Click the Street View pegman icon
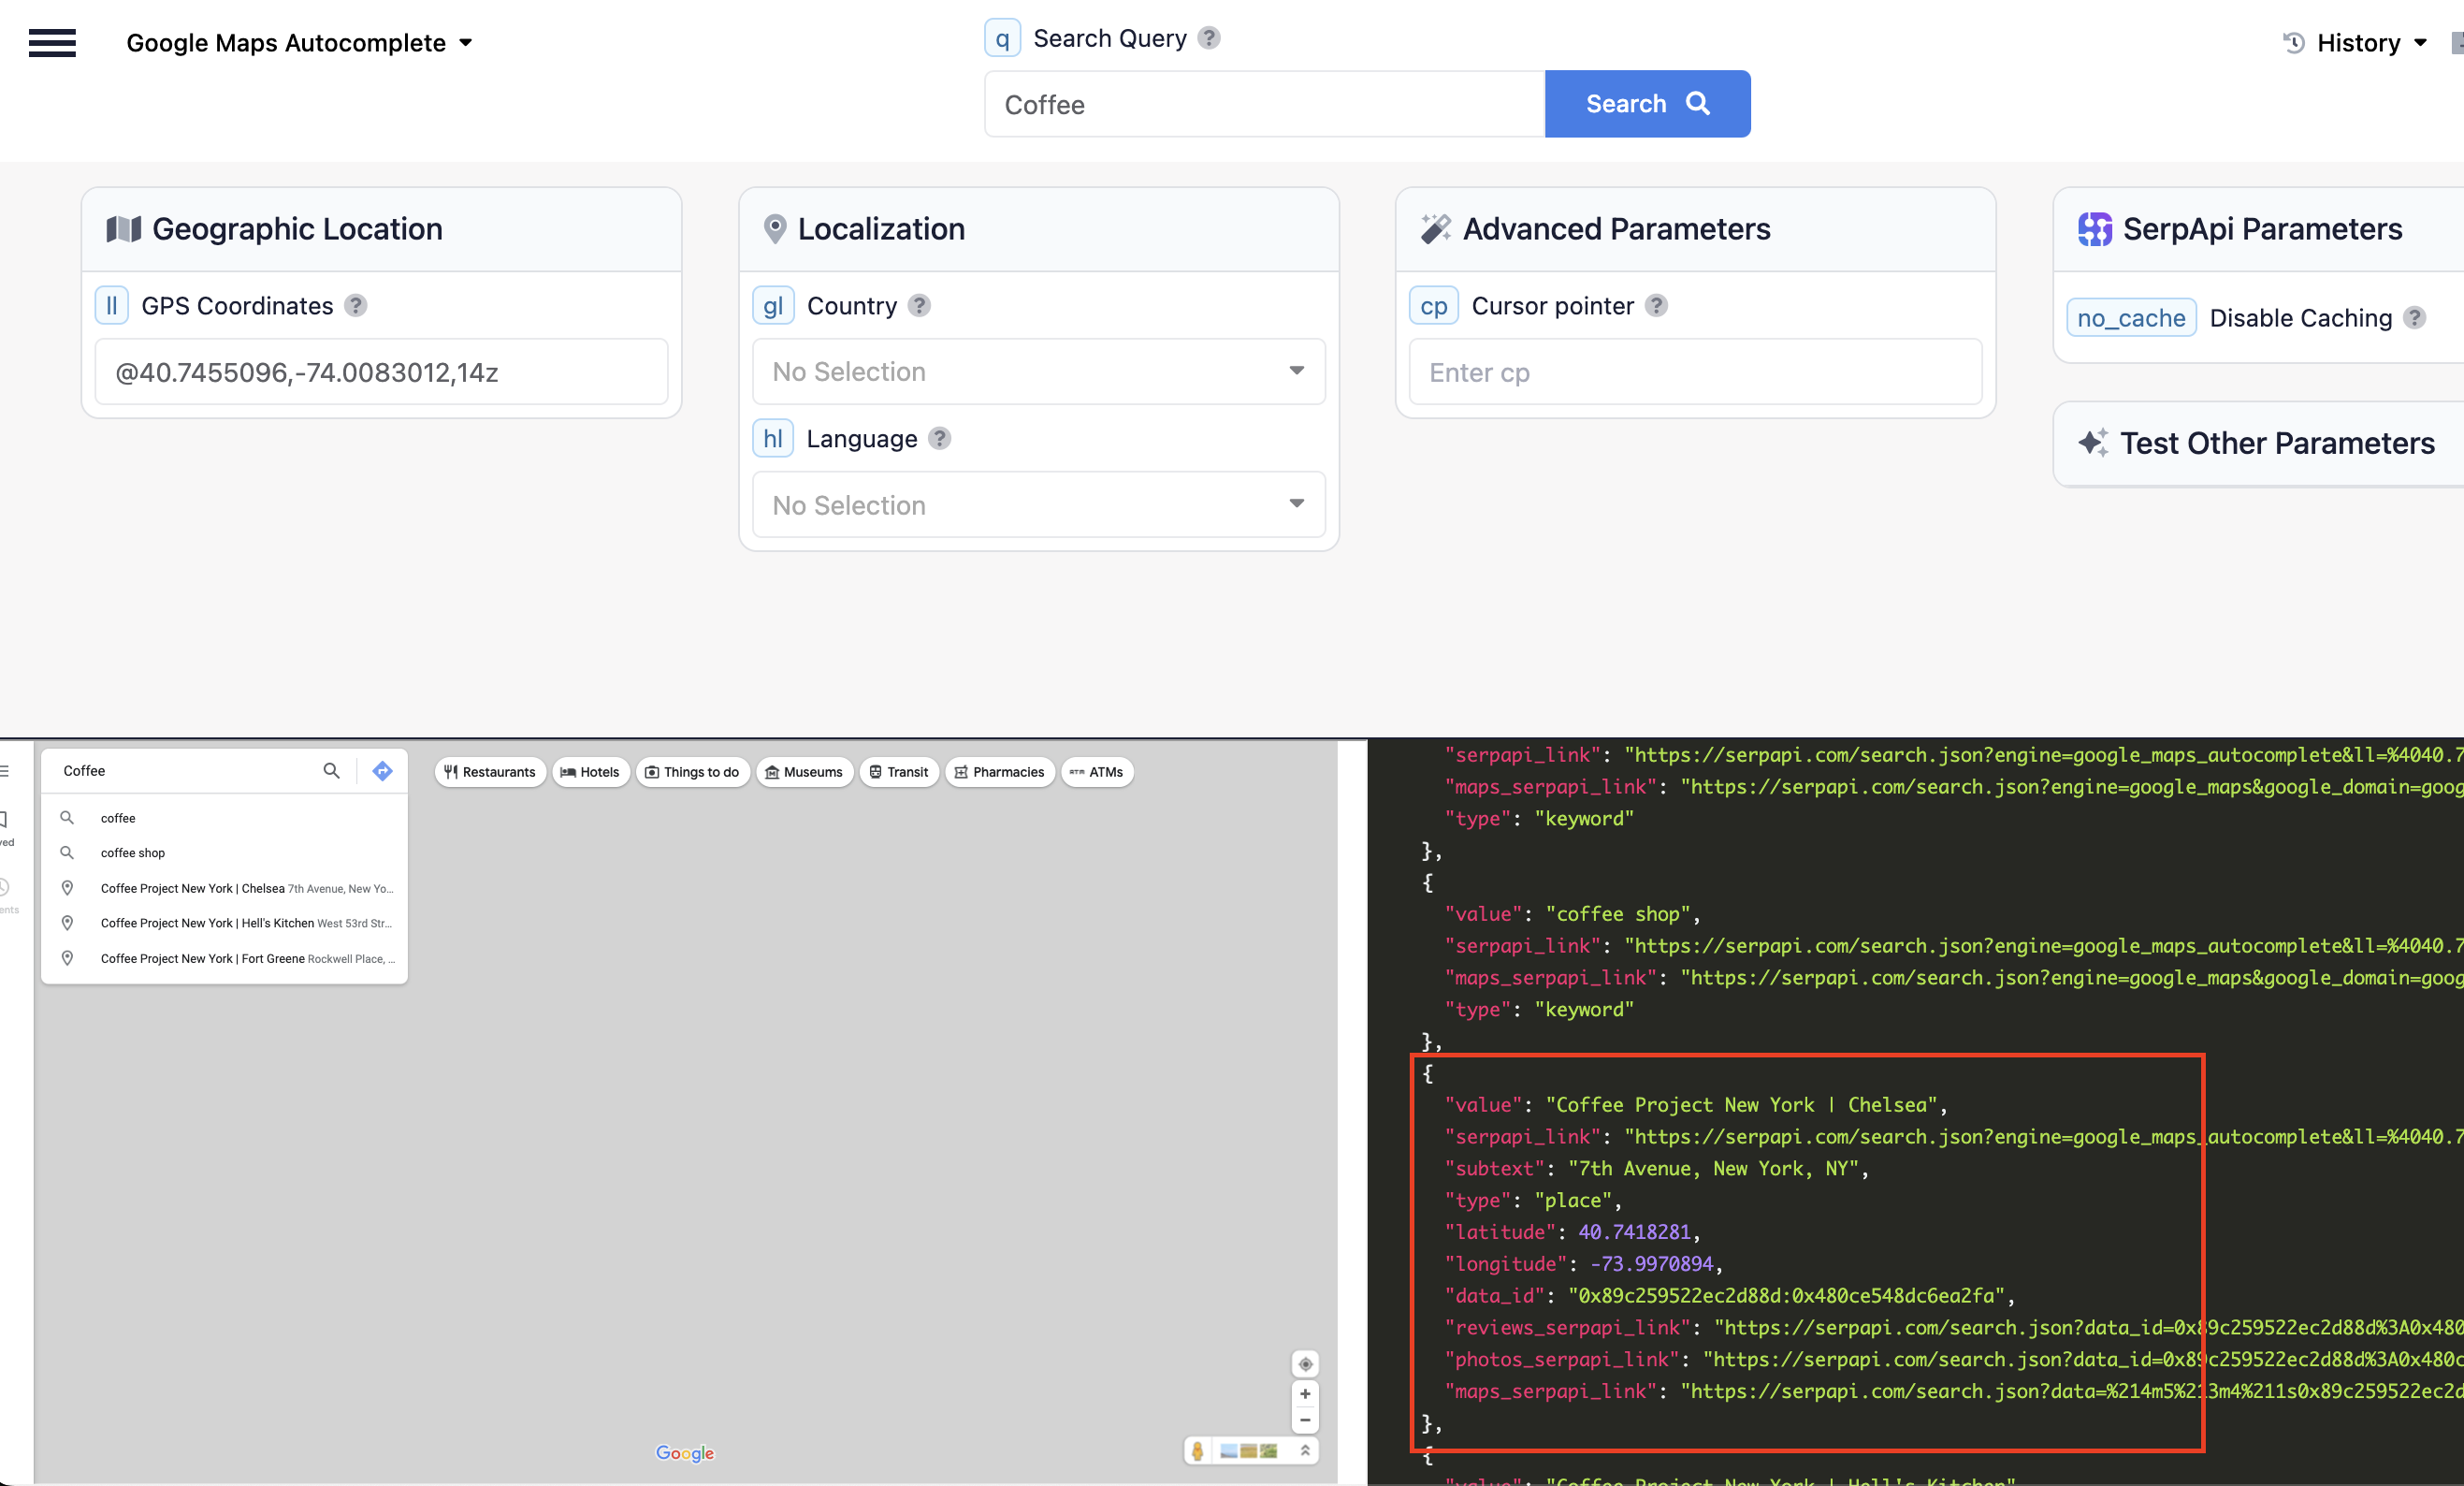The height and width of the screenshot is (1486, 2464). point(1197,1451)
